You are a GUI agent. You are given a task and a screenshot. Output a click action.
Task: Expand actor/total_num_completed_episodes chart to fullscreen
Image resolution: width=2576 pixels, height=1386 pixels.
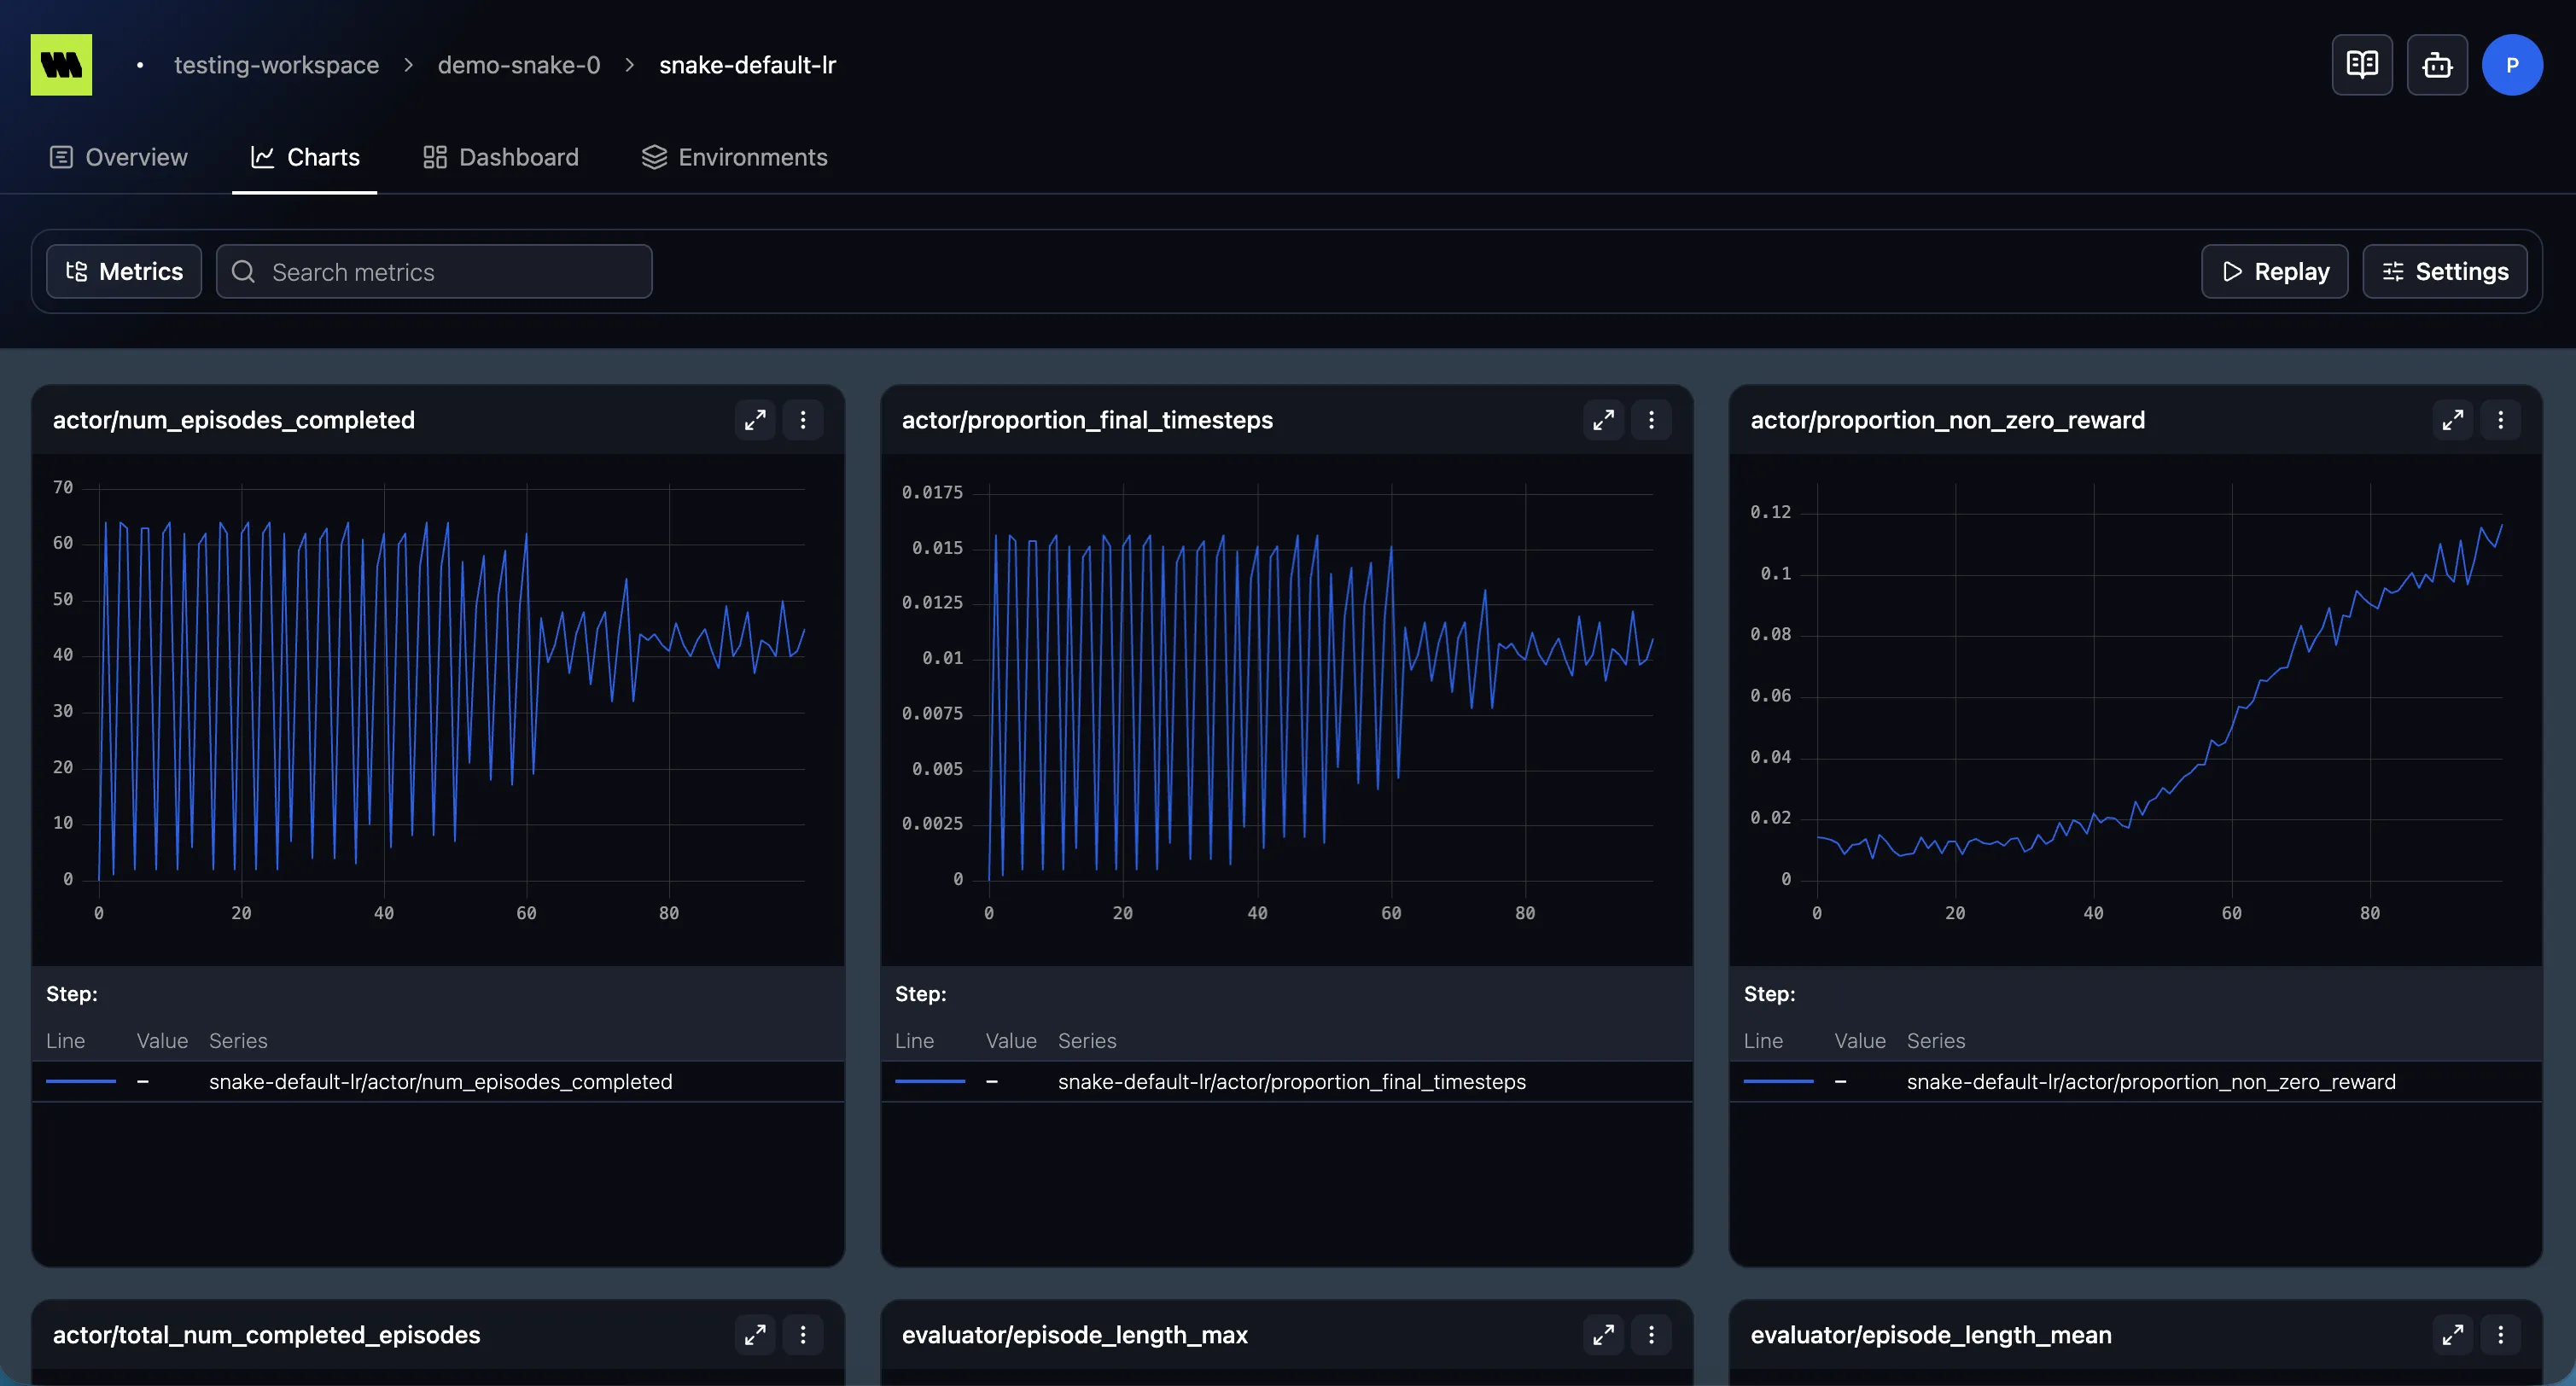[755, 1335]
